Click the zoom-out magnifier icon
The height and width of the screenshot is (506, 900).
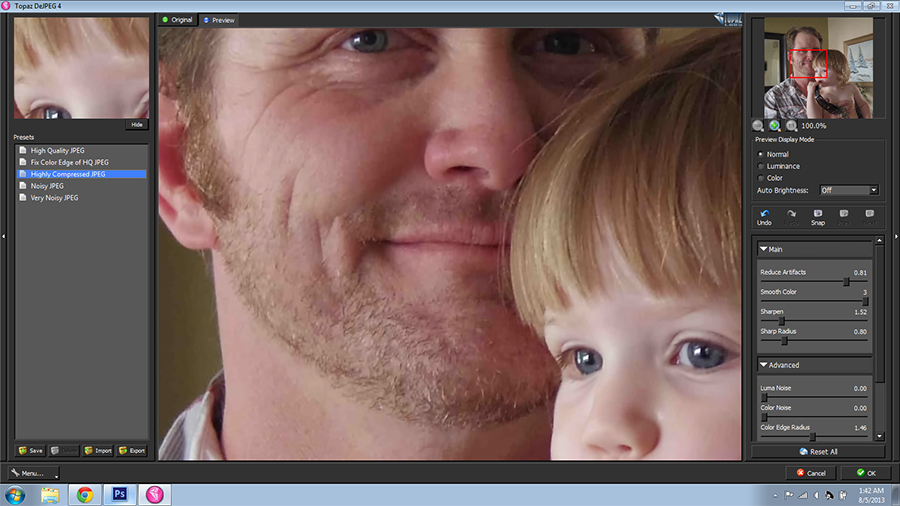tap(758, 126)
